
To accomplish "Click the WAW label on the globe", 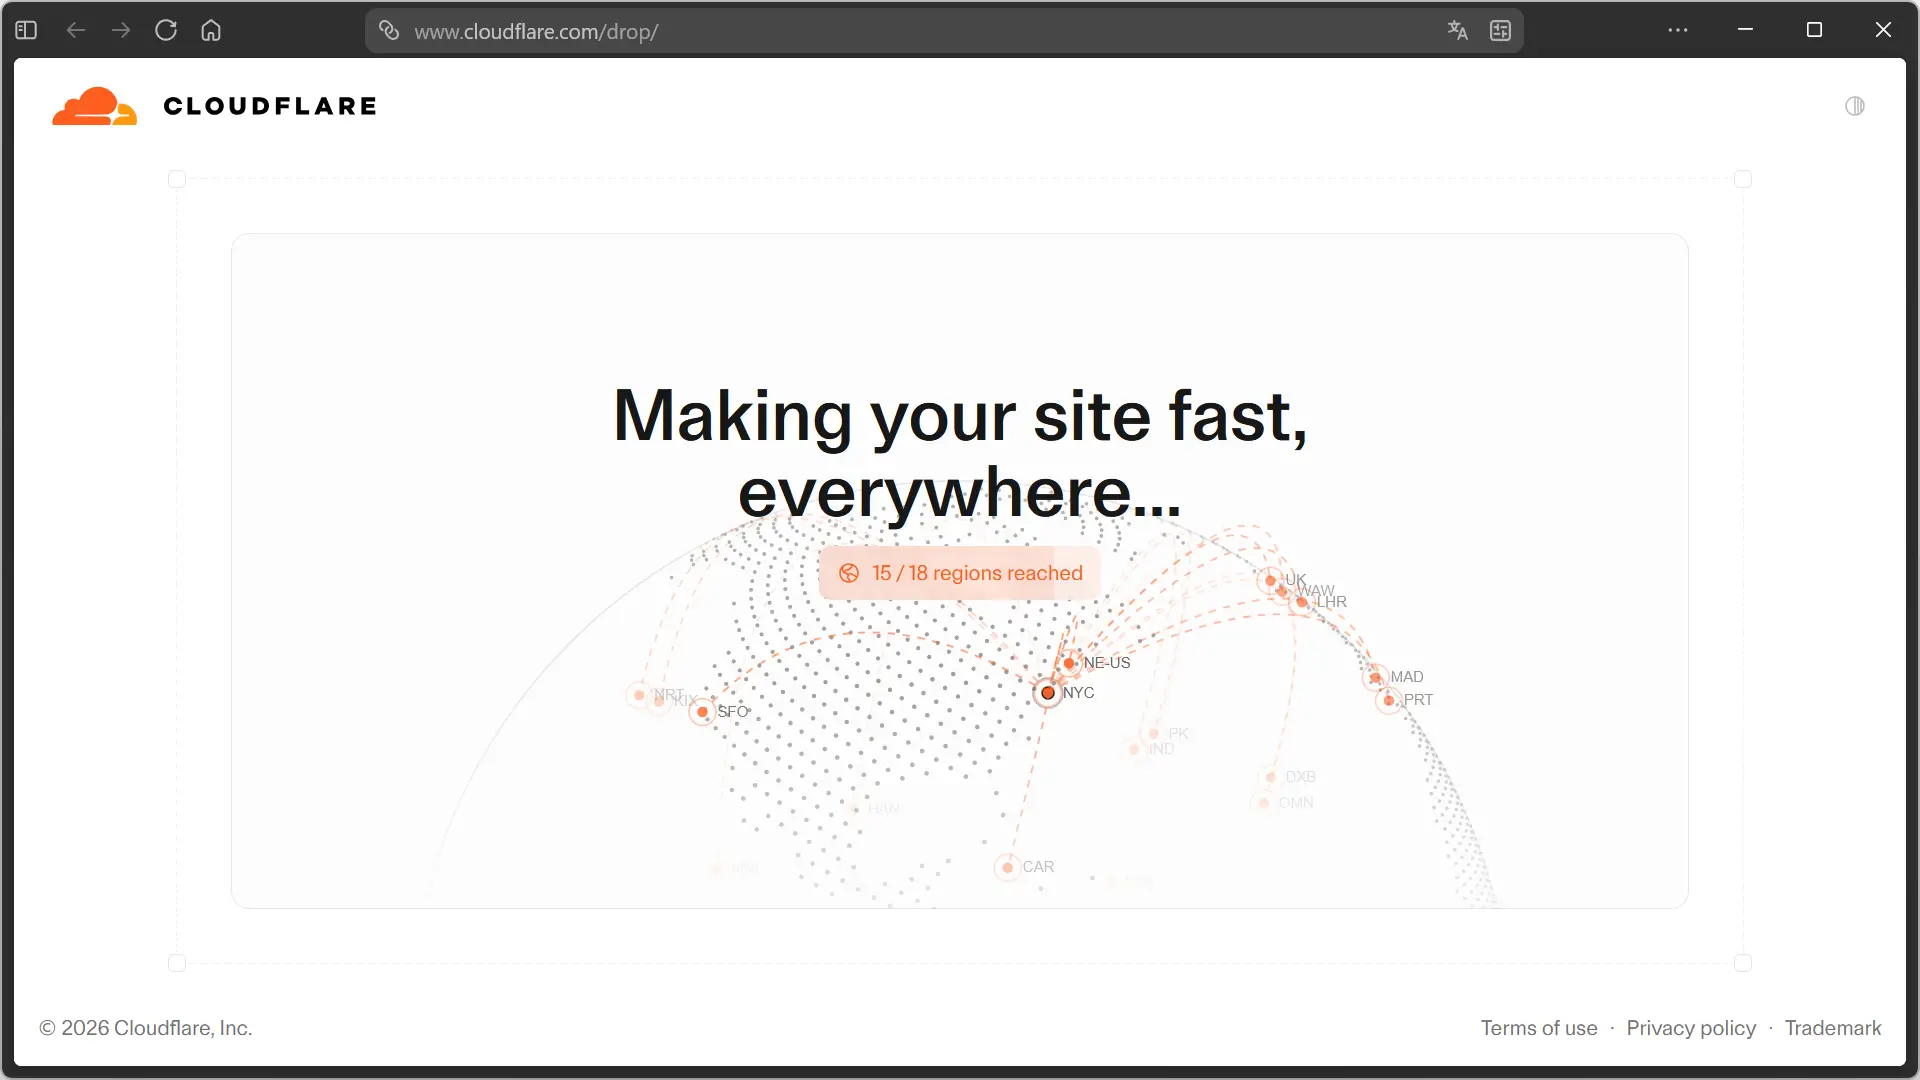I will [x=1316, y=591].
